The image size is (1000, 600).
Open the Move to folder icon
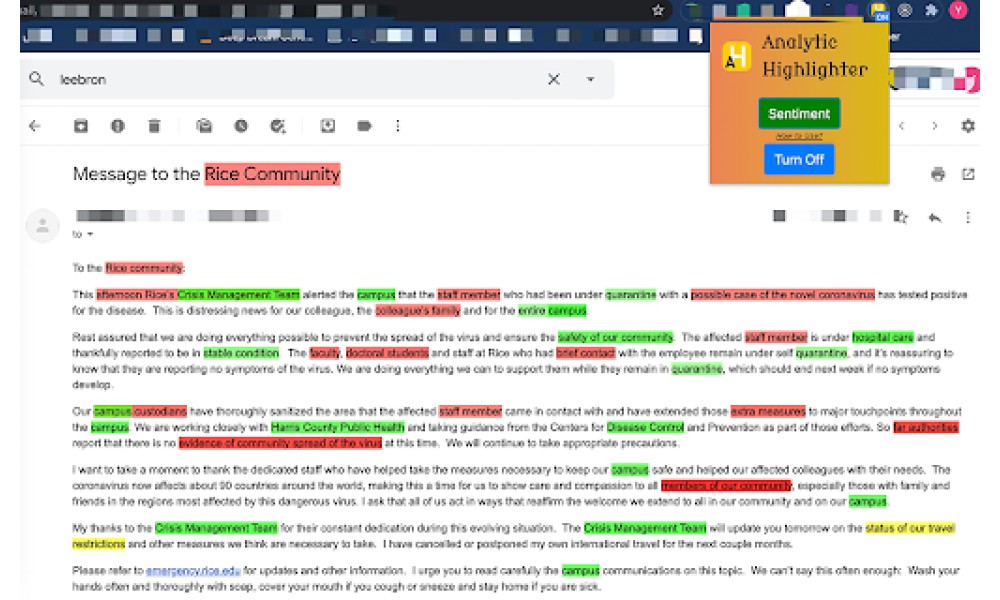tap(328, 126)
